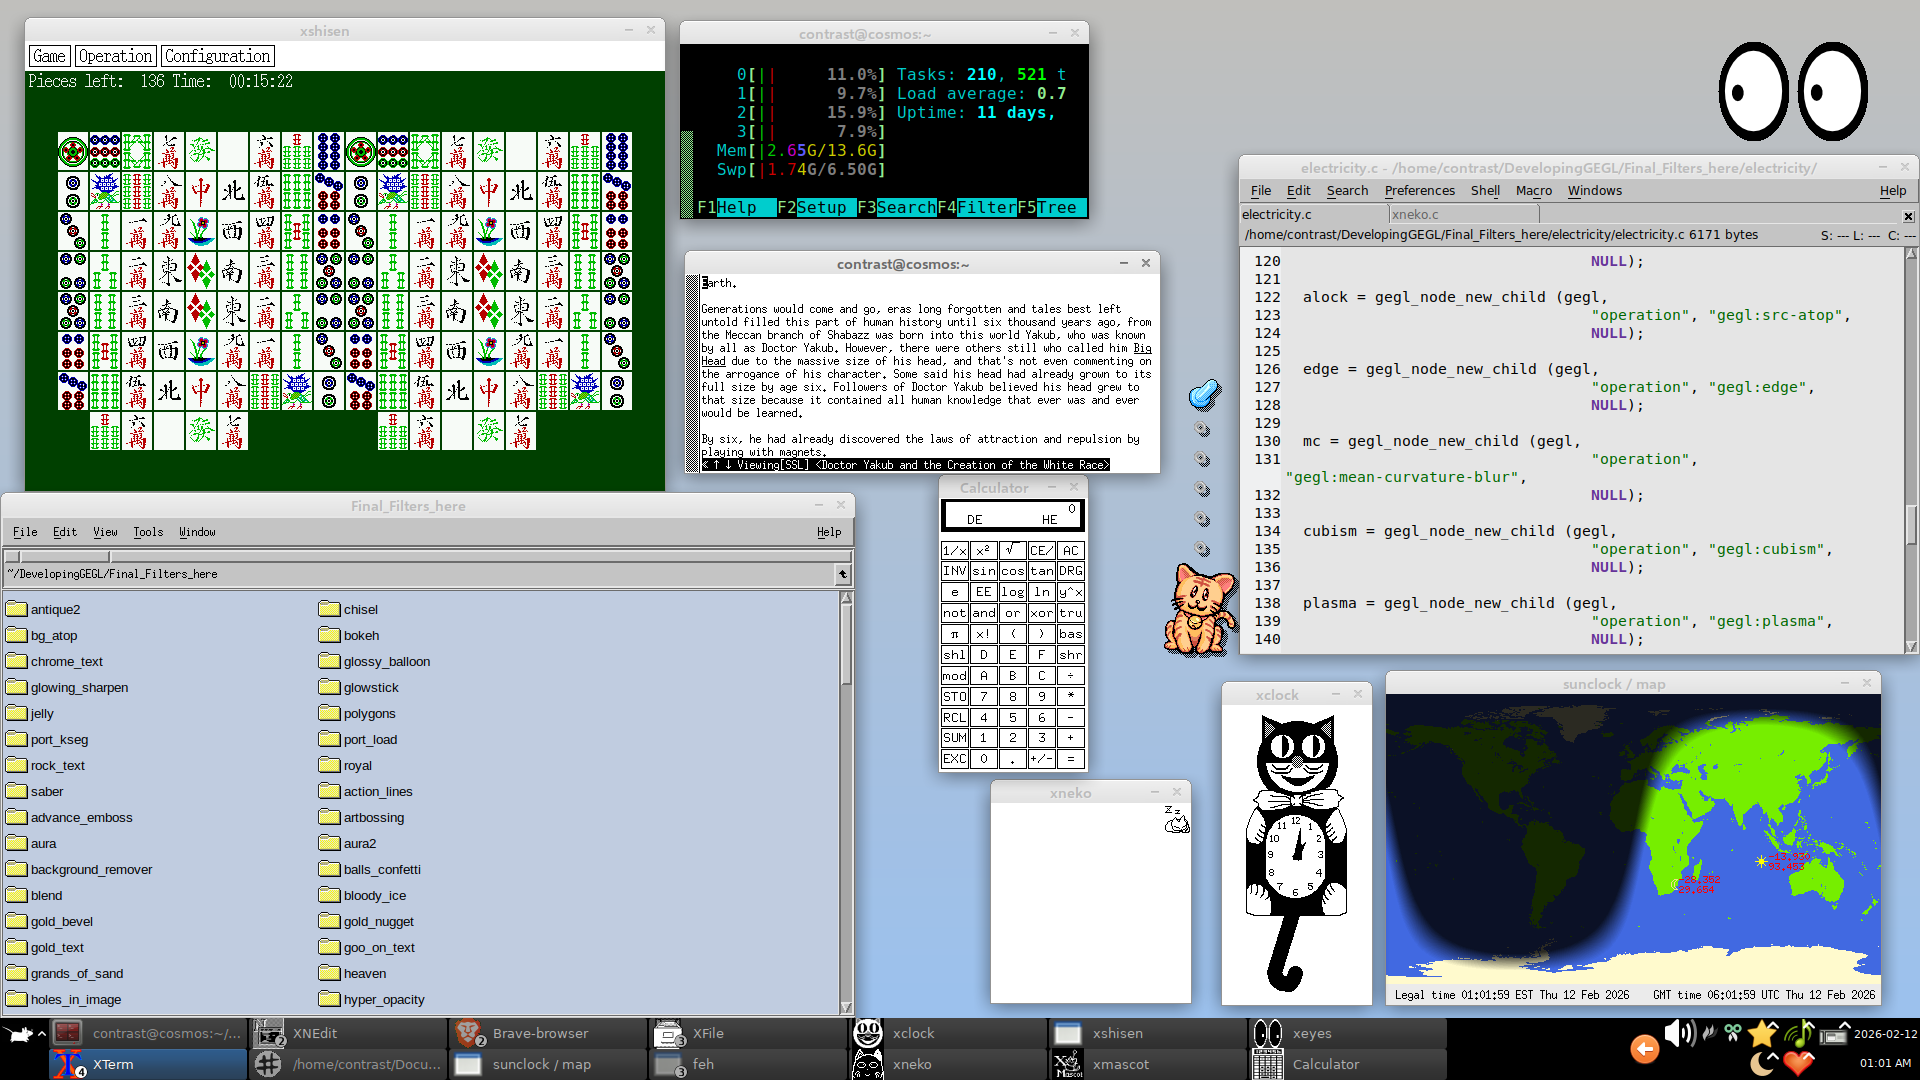Open the antique2 folder icon in XFile
The width and height of the screenshot is (1920, 1080).
[16, 609]
